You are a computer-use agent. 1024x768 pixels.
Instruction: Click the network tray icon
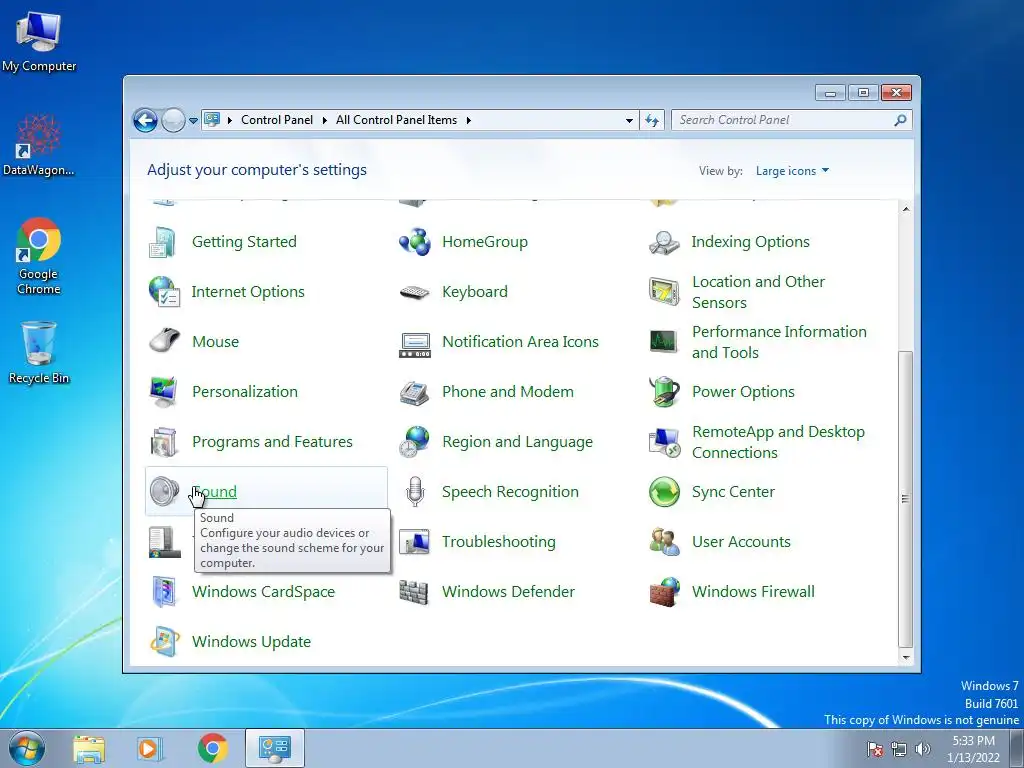[899, 749]
